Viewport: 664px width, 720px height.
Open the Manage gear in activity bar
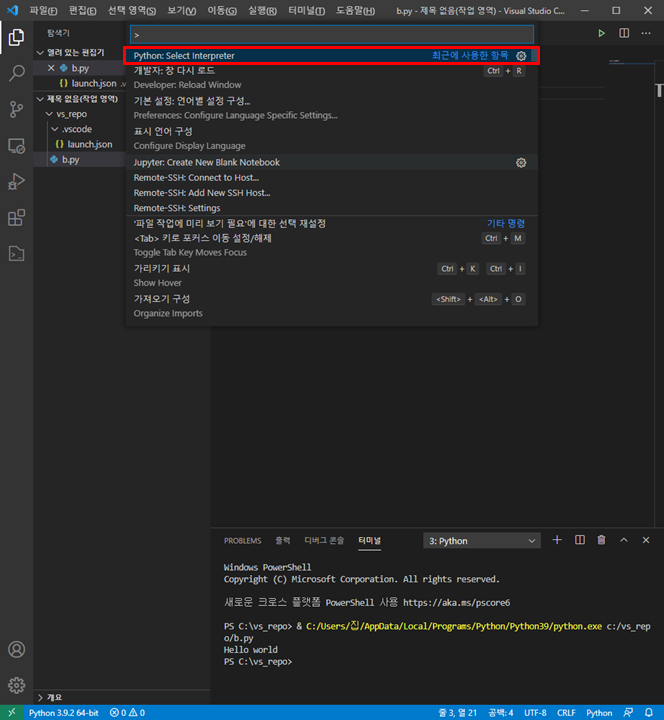[x=17, y=685]
